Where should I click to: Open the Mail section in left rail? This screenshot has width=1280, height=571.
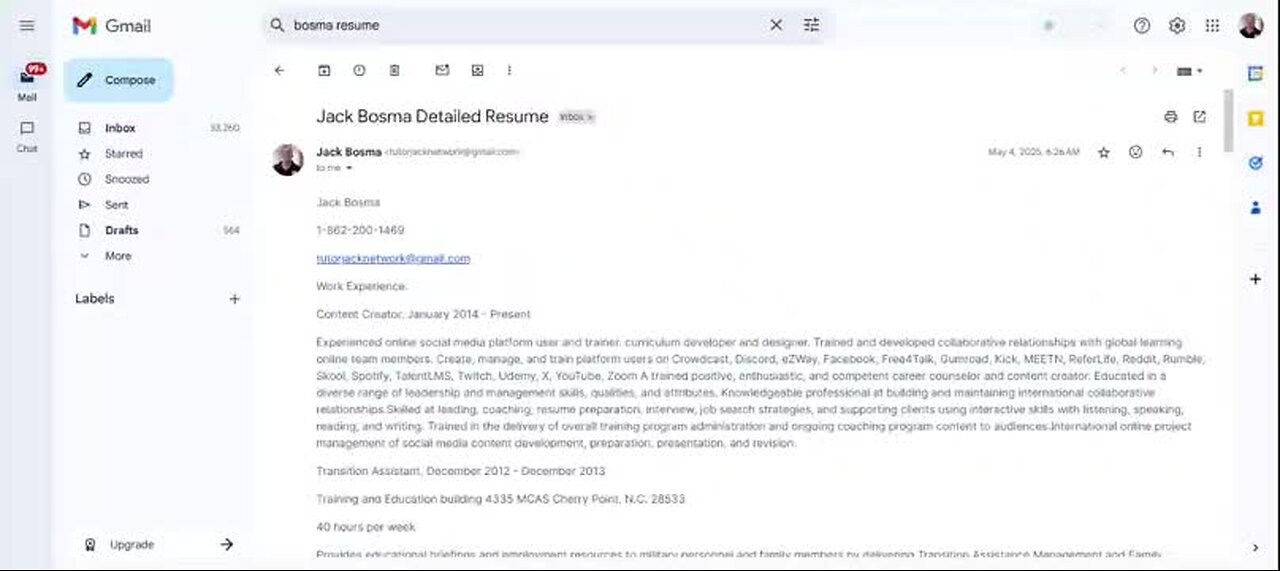(27, 82)
